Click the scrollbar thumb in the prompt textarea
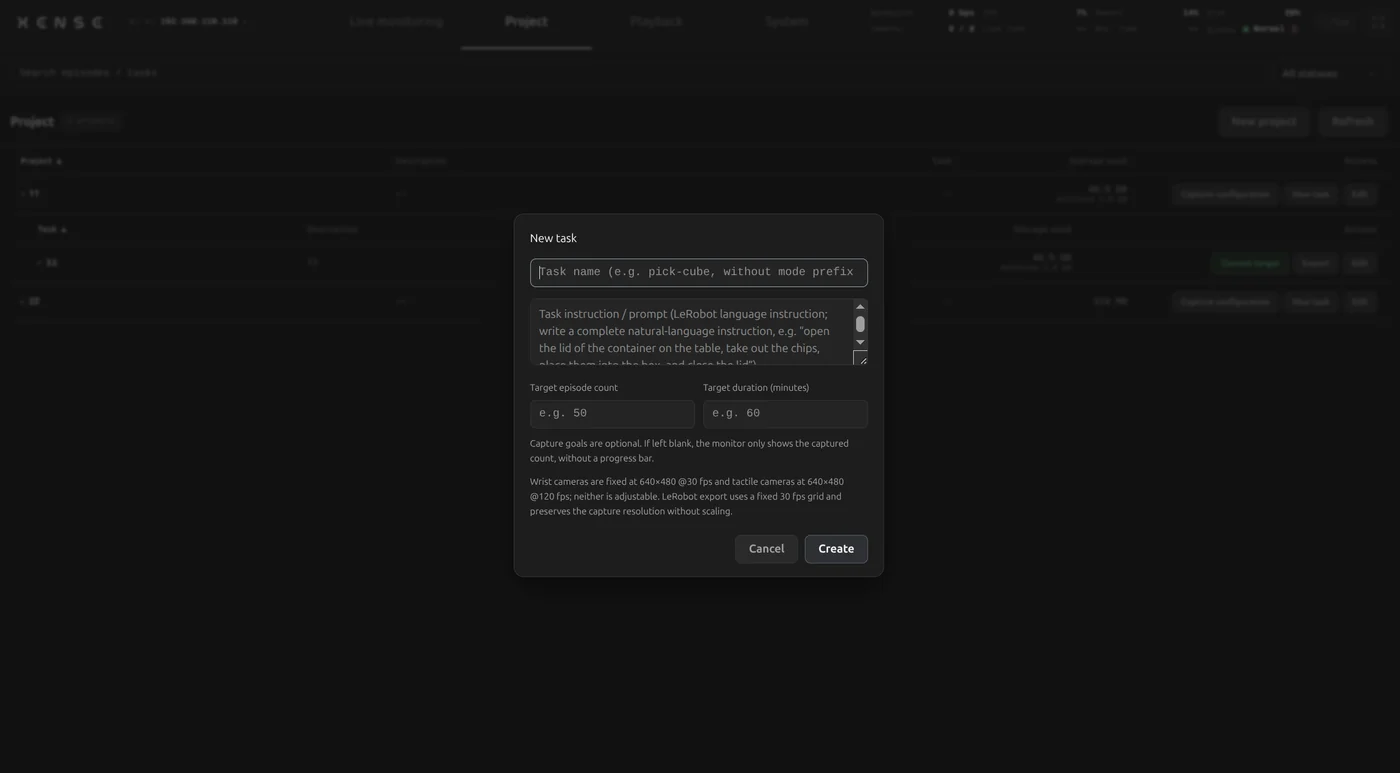The height and width of the screenshot is (773, 1400). (860, 324)
